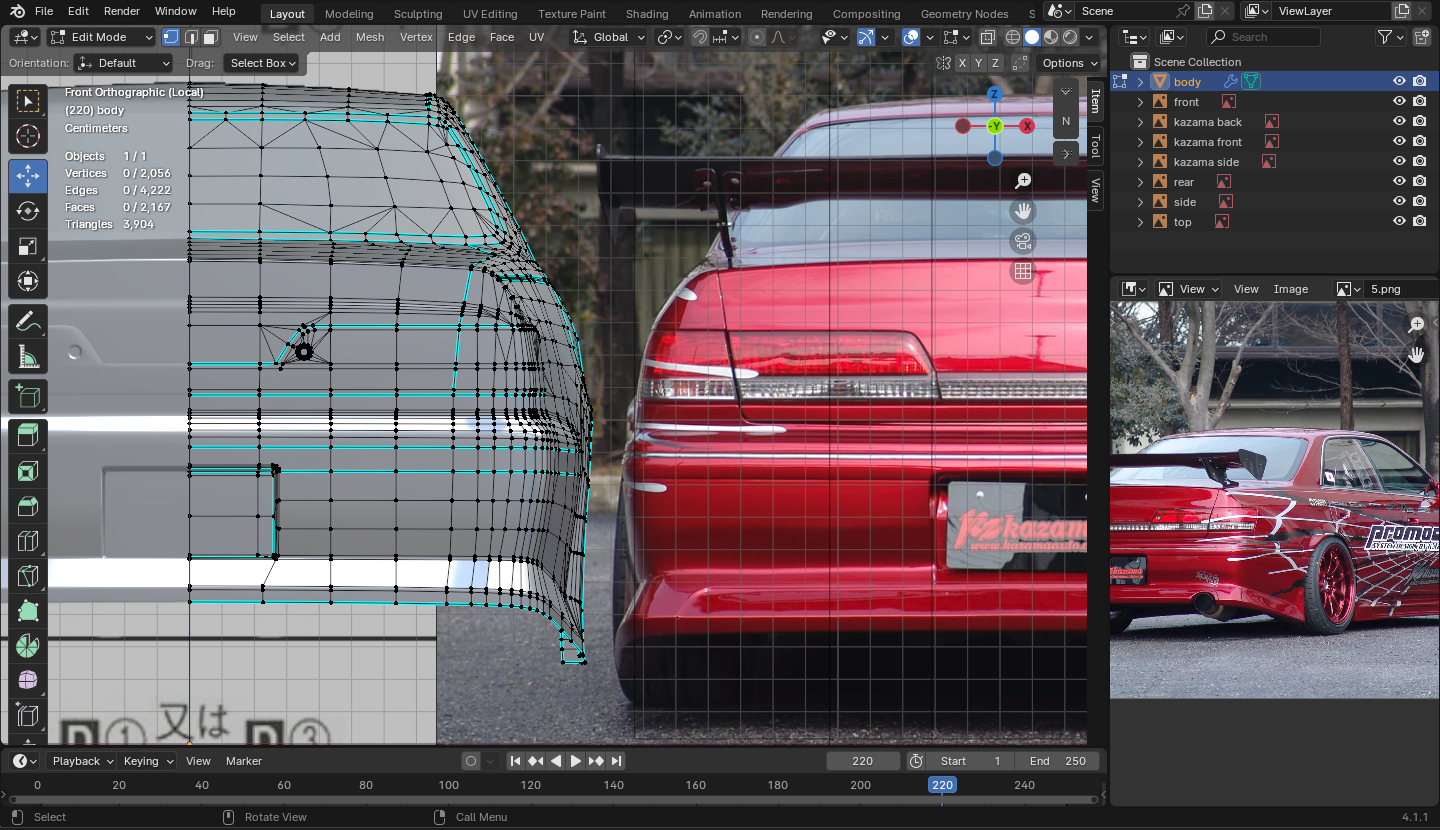Select the Move tool in toolbar
The height and width of the screenshot is (830, 1440).
coord(28,176)
